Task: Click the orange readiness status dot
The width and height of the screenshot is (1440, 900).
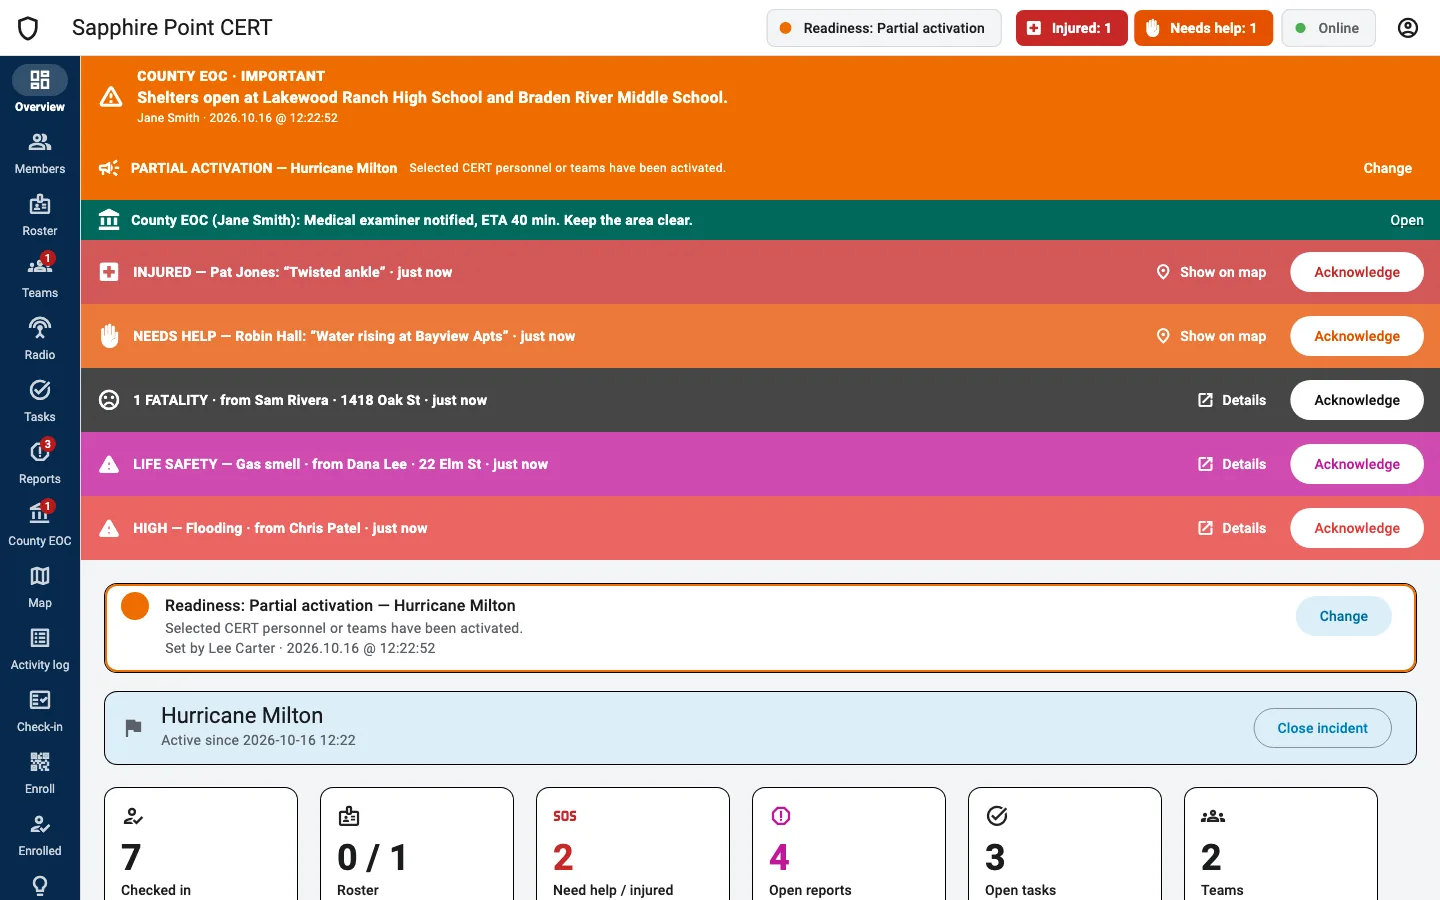Action: point(135,606)
